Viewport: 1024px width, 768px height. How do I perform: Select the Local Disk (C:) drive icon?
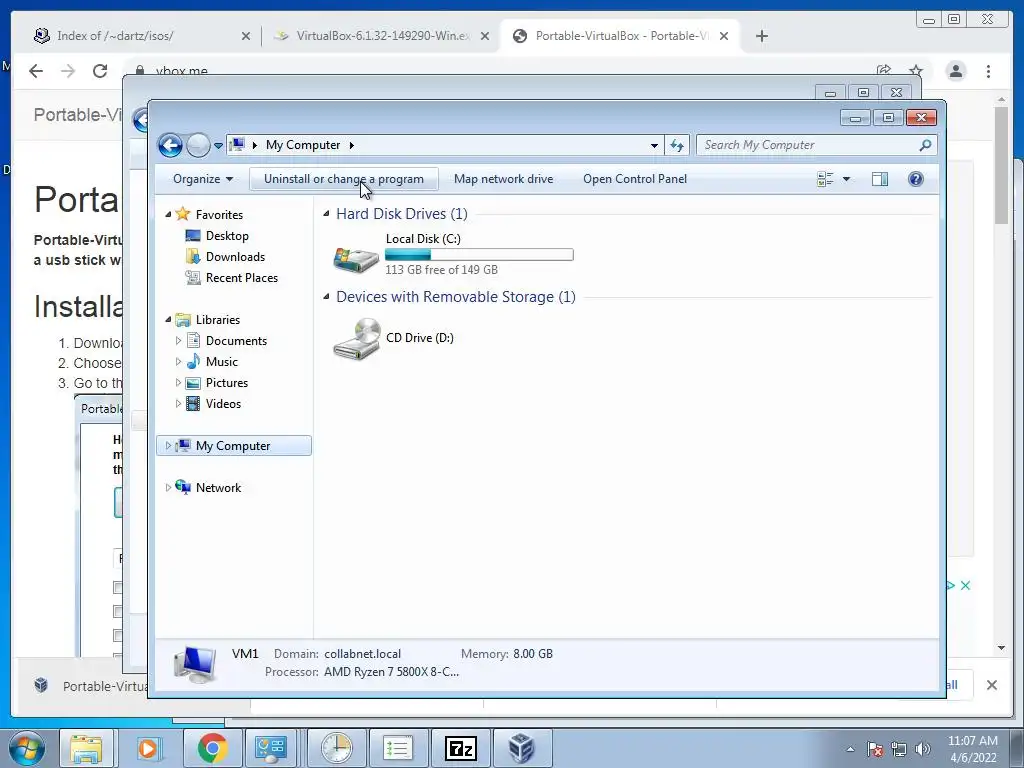[356, 259]
